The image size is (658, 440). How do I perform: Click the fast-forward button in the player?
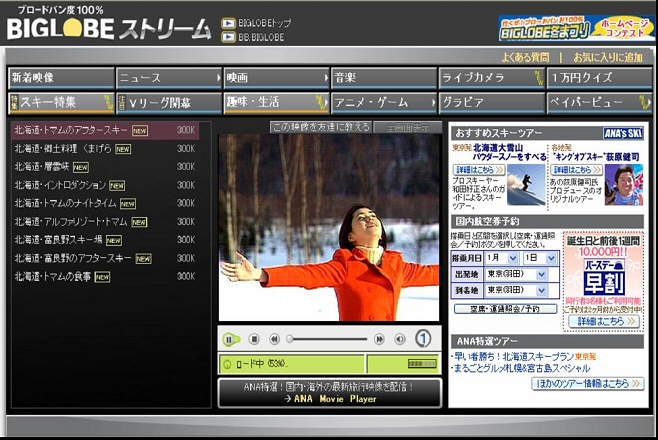379,339
